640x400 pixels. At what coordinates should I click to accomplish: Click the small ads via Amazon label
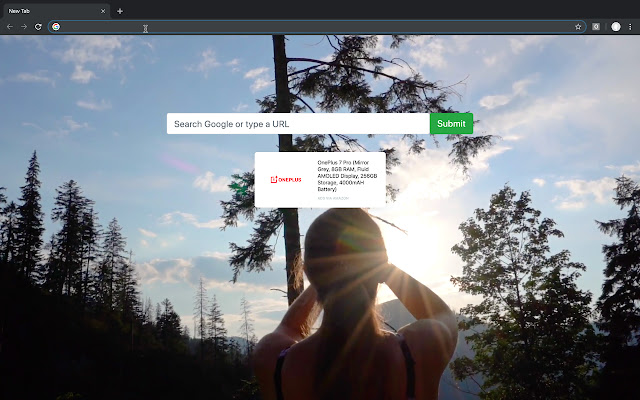coord(333,198)
